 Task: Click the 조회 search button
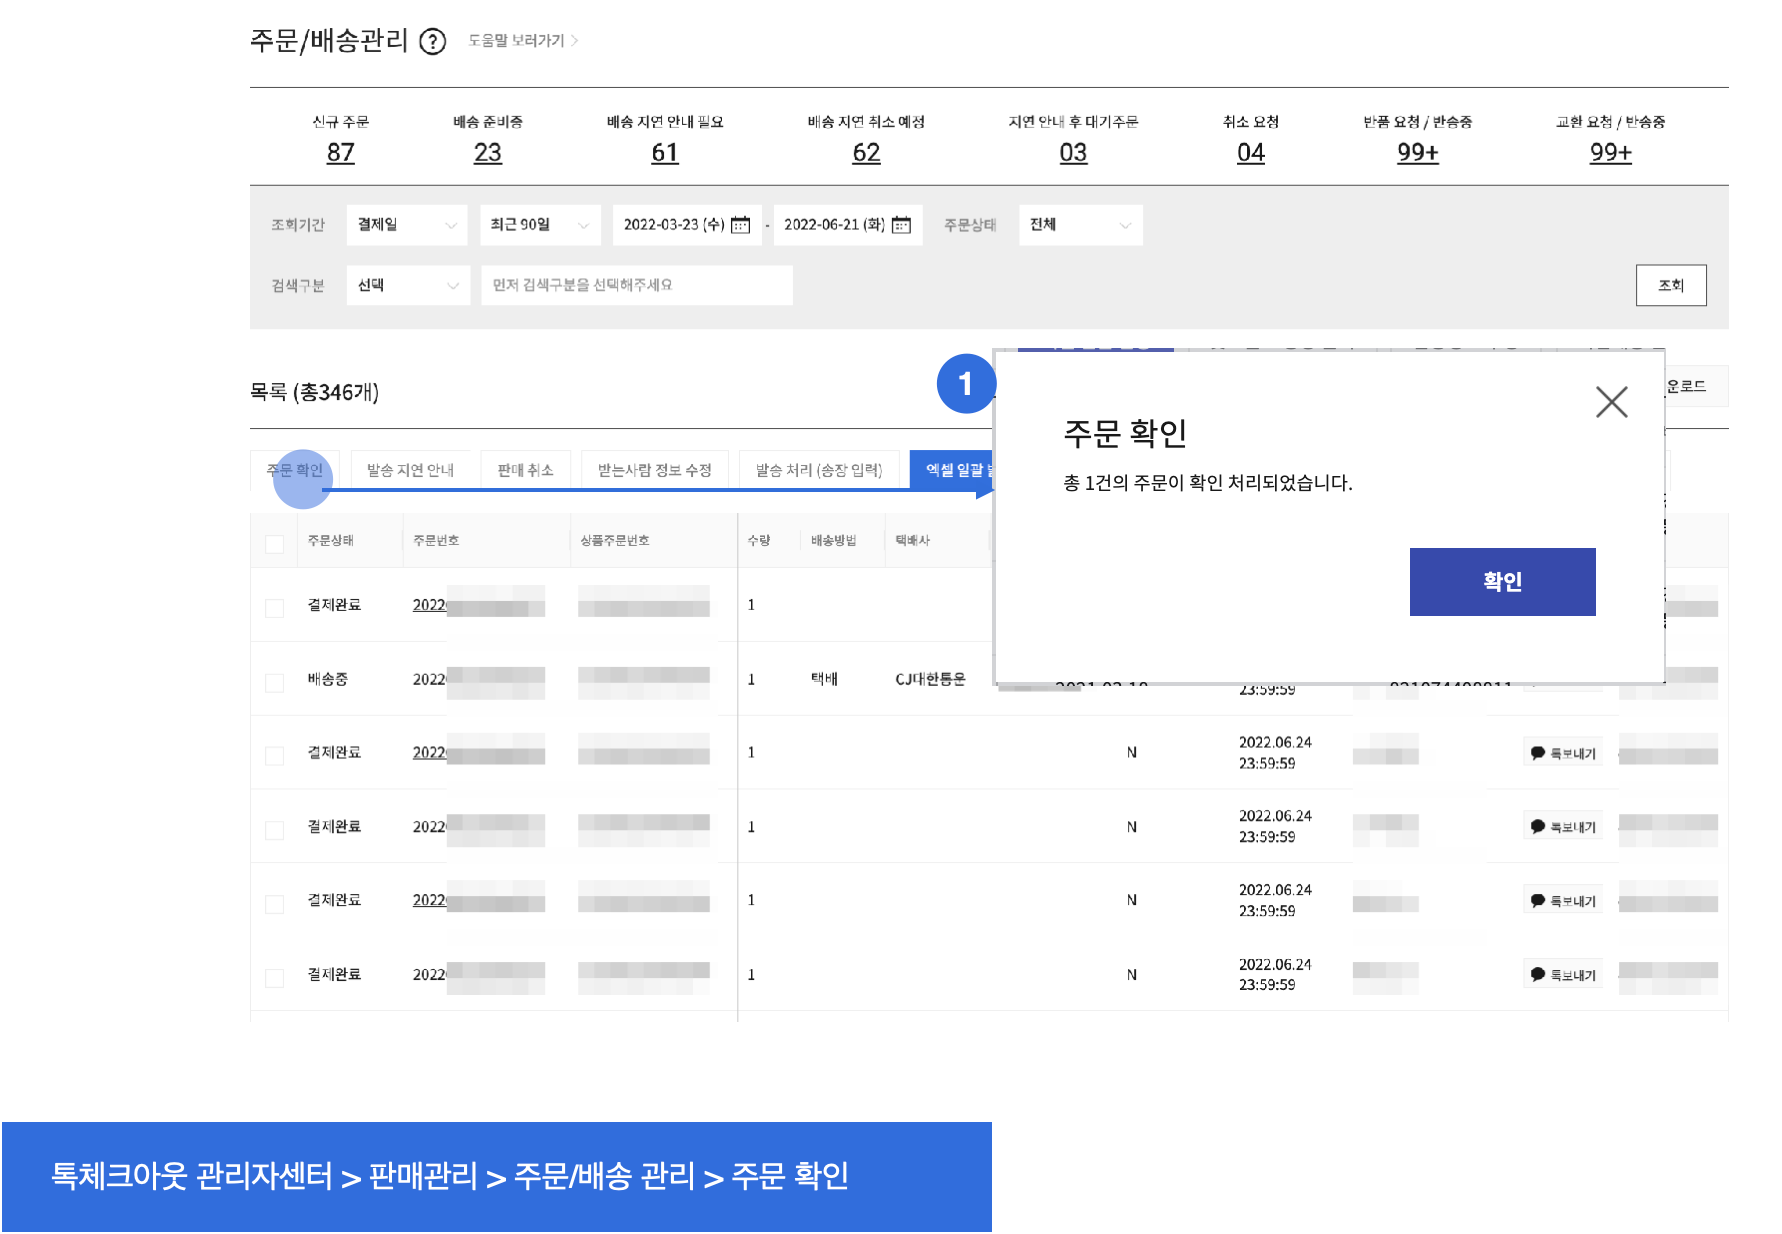click(x=1670, y=286)
